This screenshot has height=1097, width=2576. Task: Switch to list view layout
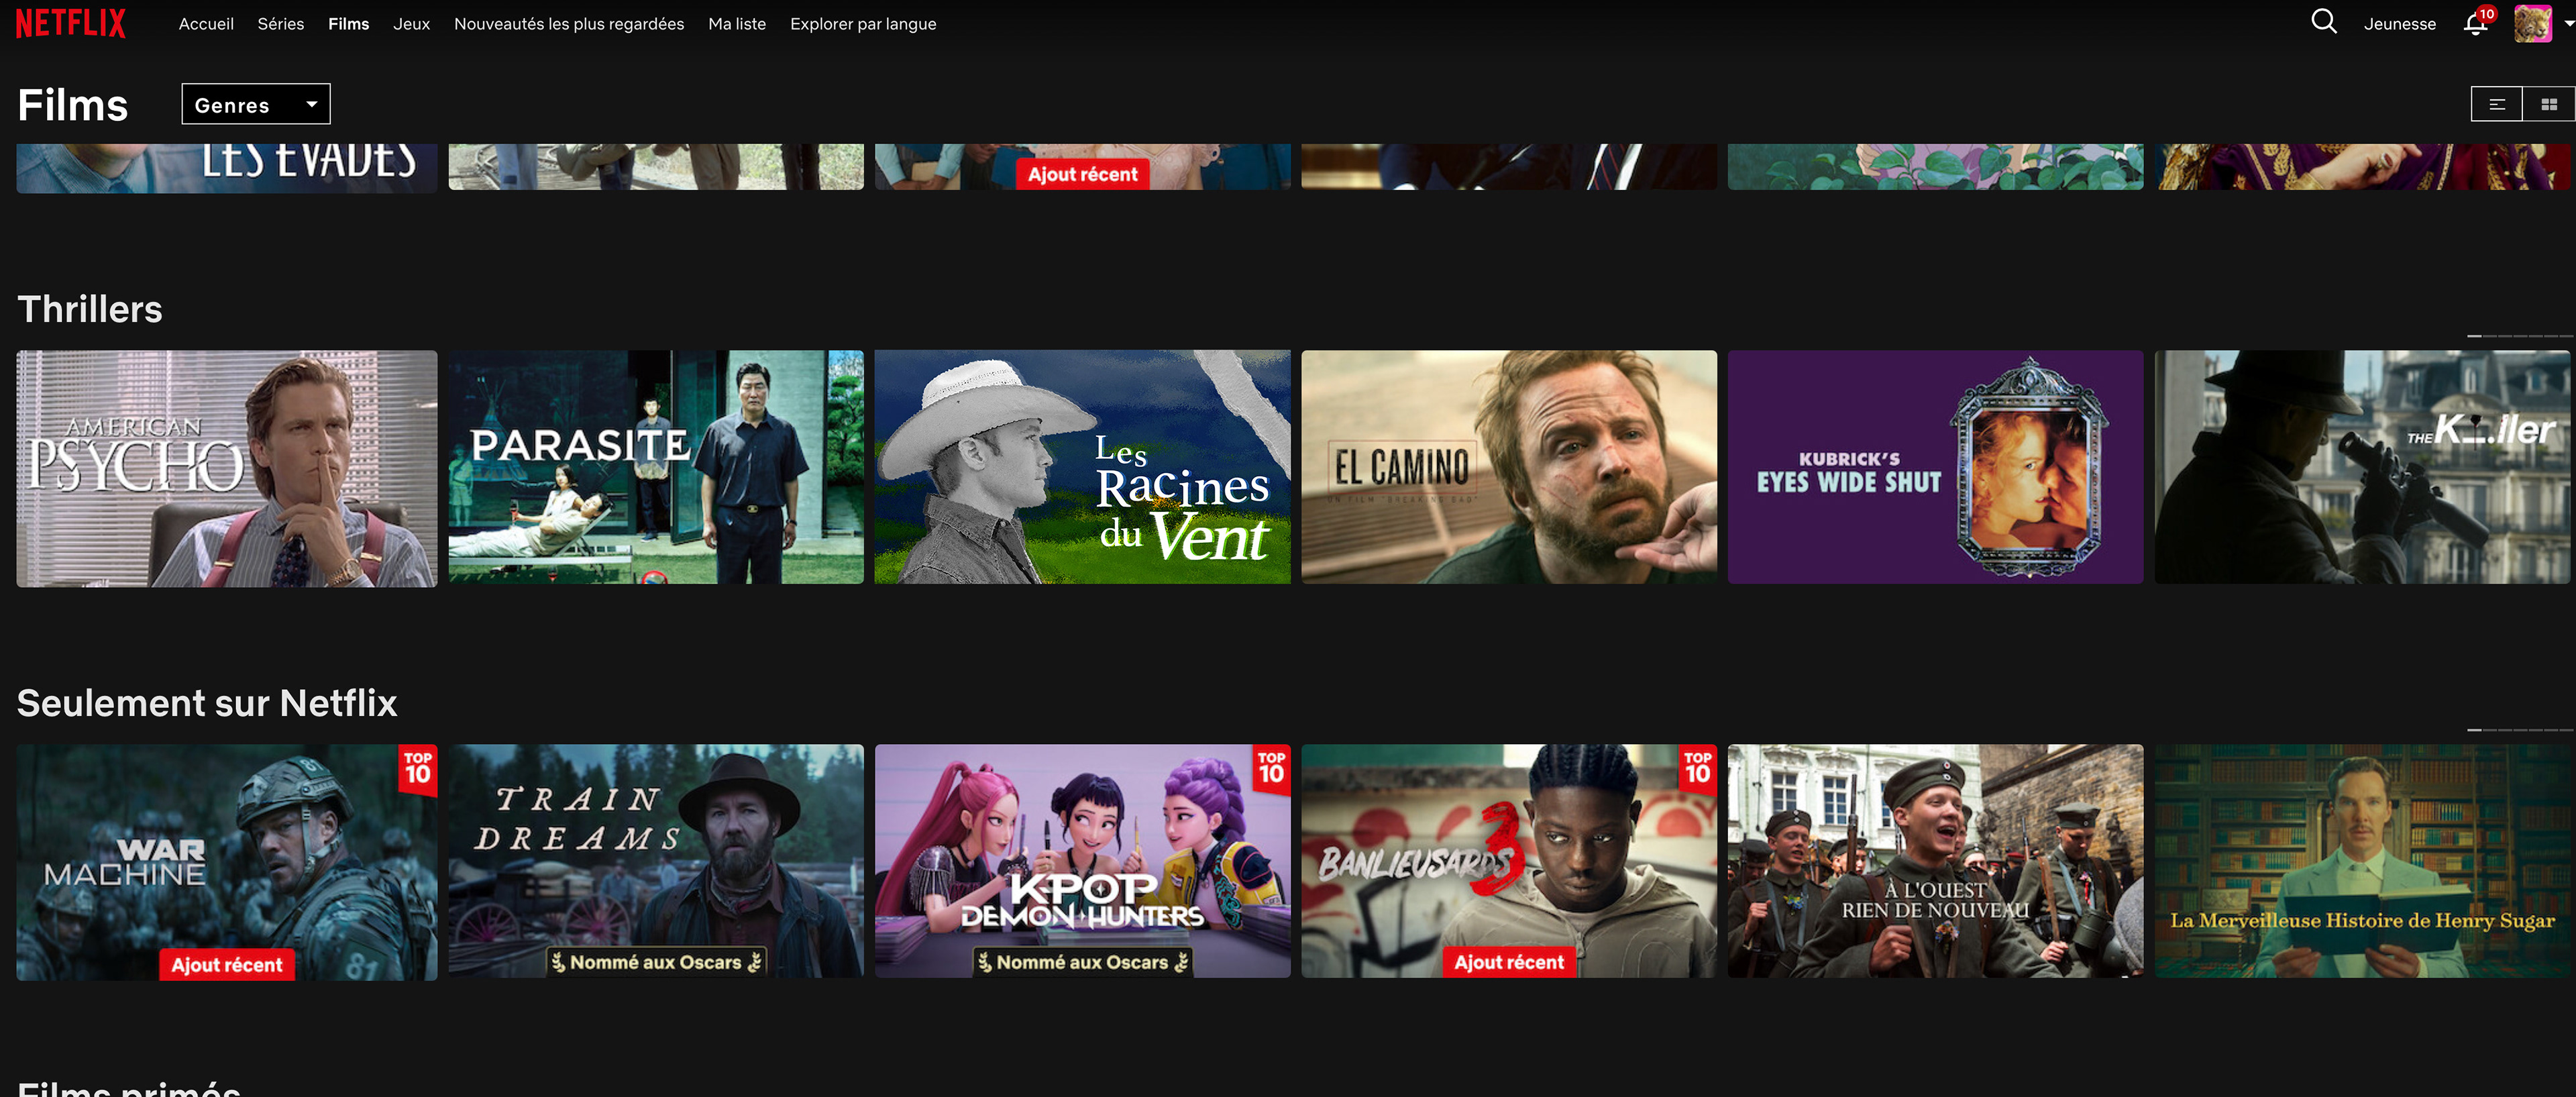[2496, 104]
